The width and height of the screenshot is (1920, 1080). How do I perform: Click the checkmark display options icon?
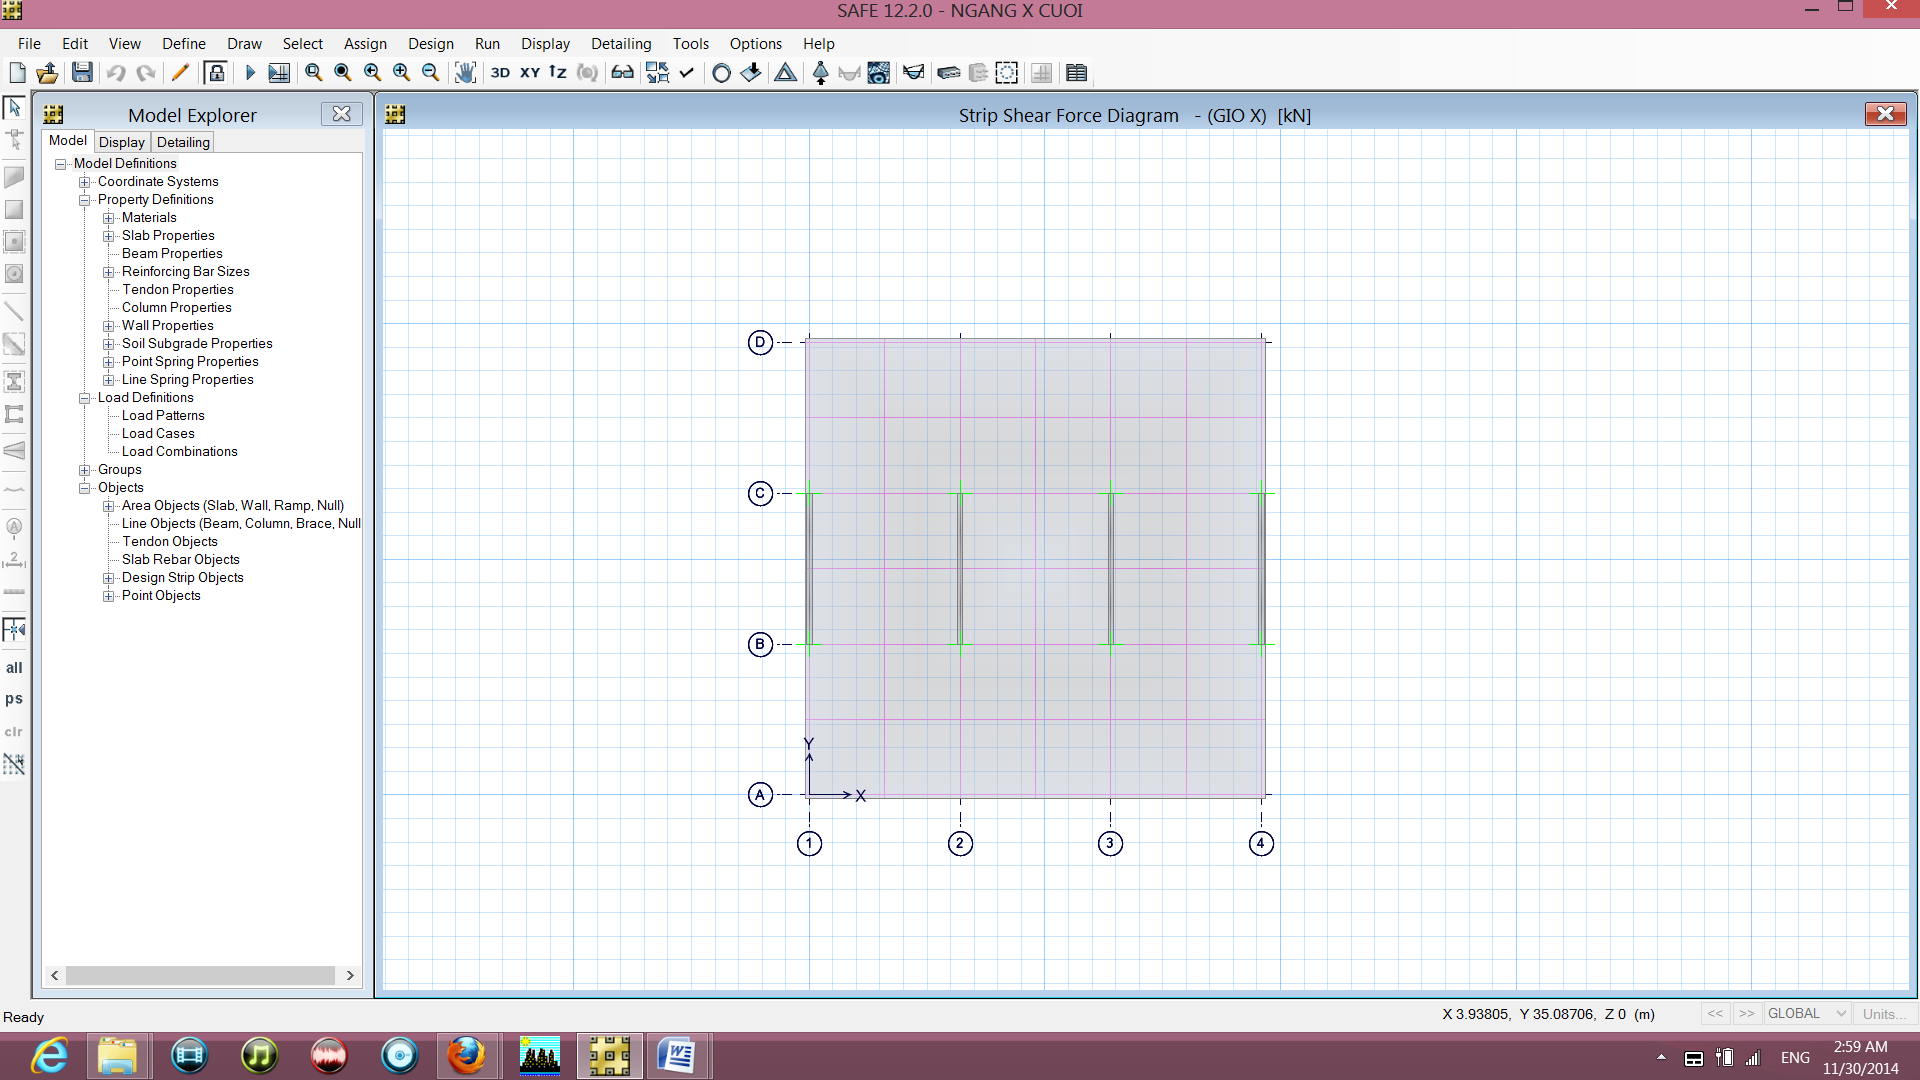click(x=686, y=72)
